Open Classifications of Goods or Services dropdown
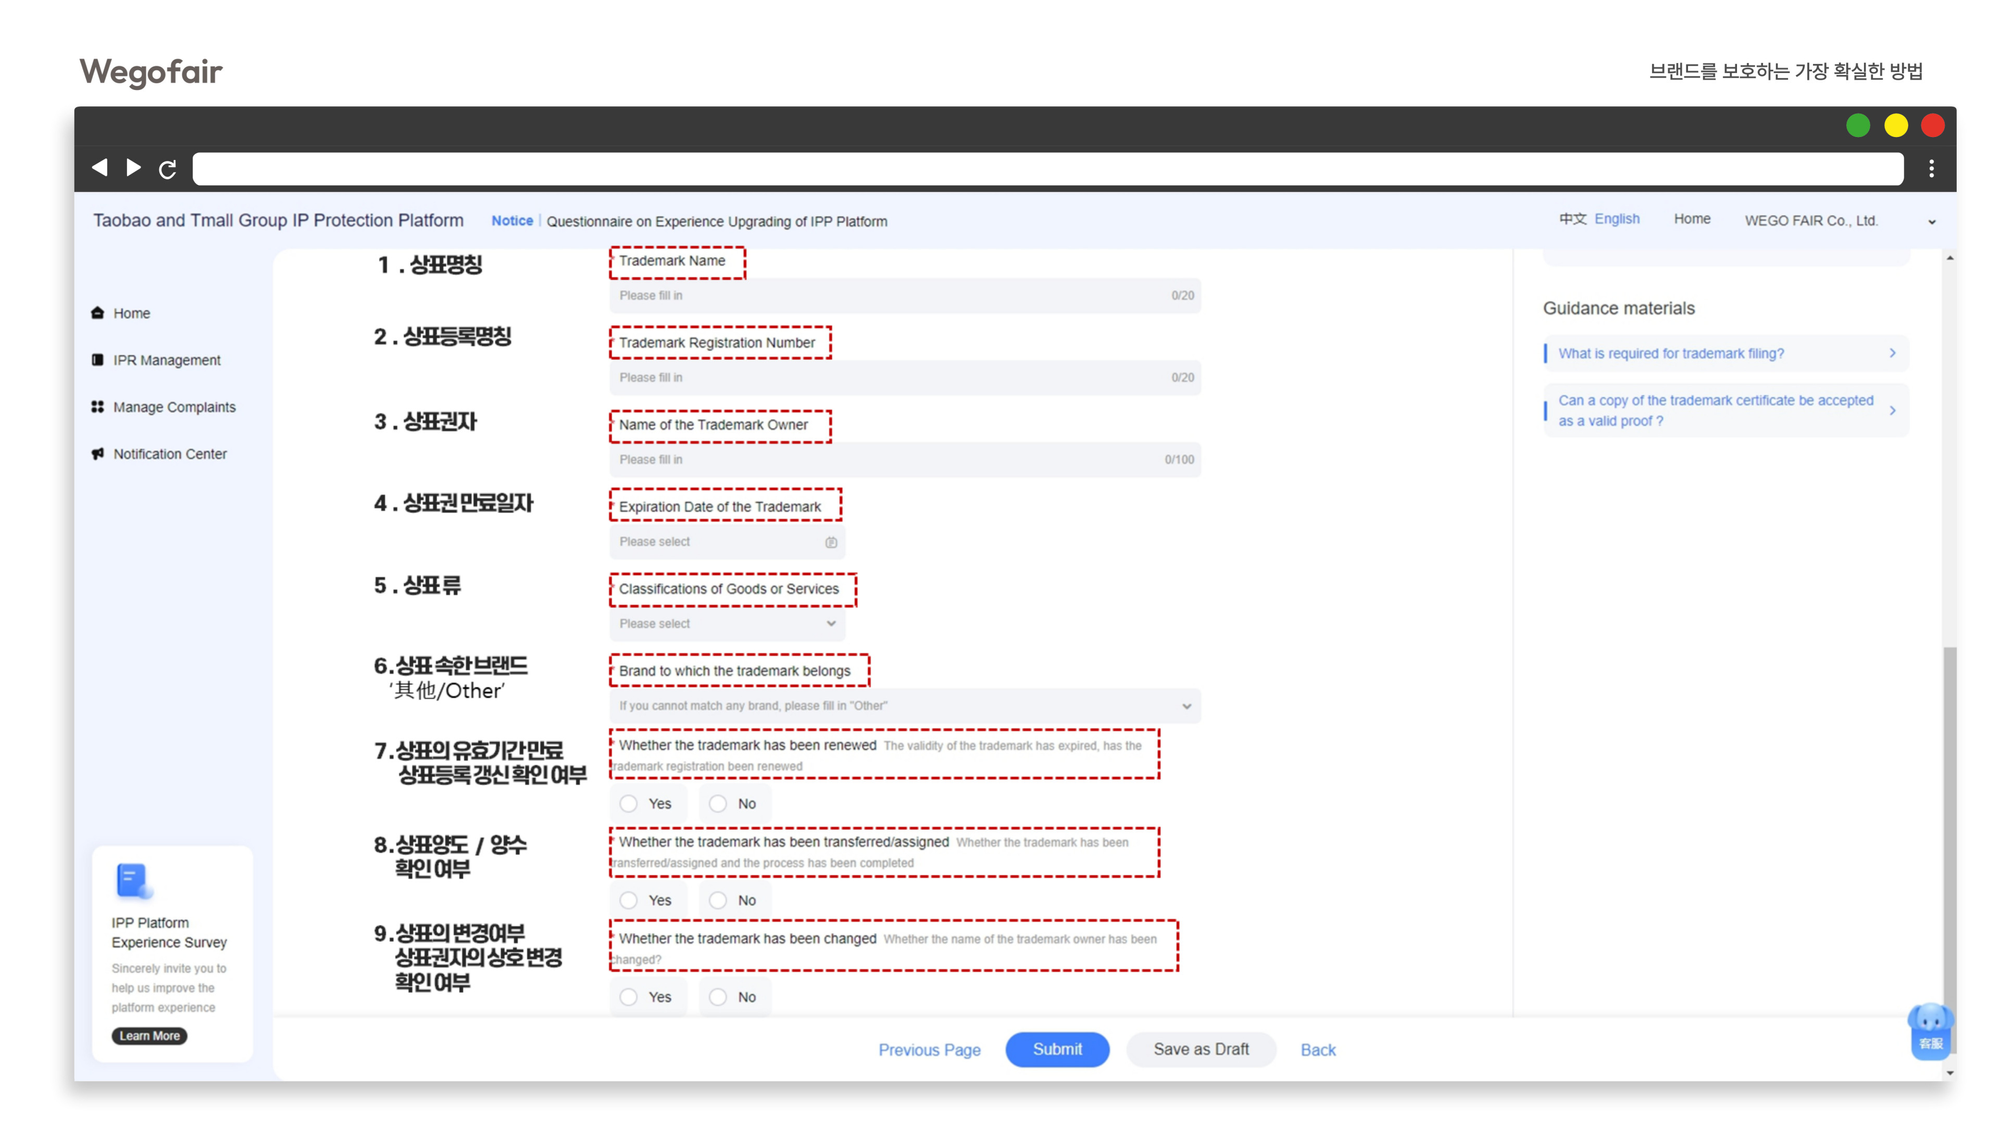The height and width of the screenshot is (1125, 2000). point(727,624)
